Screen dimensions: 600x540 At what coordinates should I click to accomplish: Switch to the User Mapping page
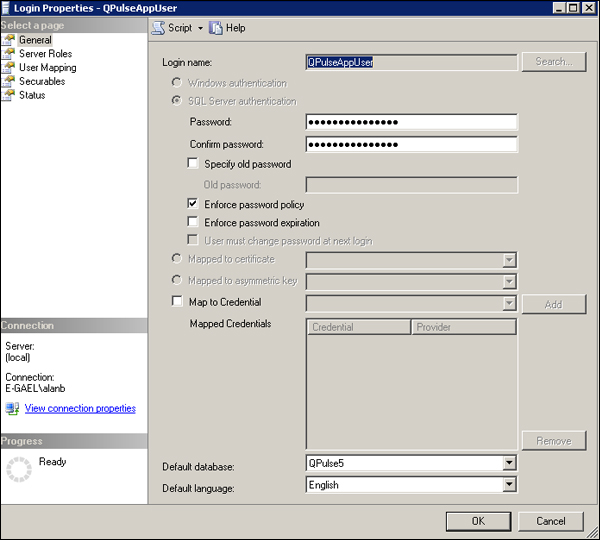pos(48,68)
